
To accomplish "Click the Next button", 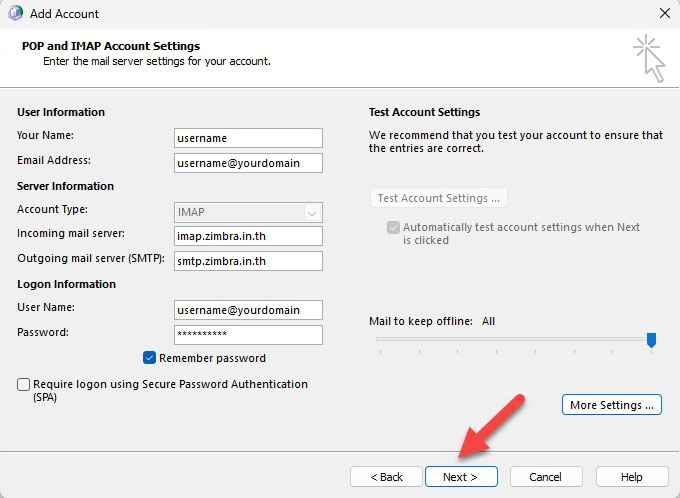I will click(x=460, y=477).
